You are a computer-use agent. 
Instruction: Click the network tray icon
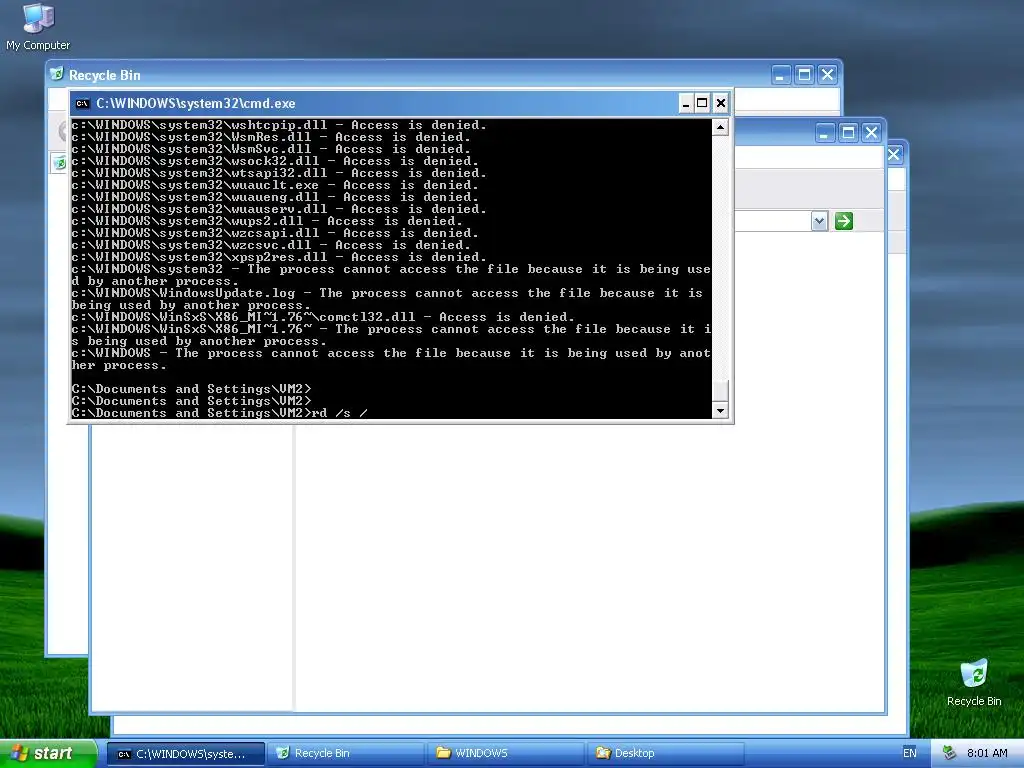949,754
